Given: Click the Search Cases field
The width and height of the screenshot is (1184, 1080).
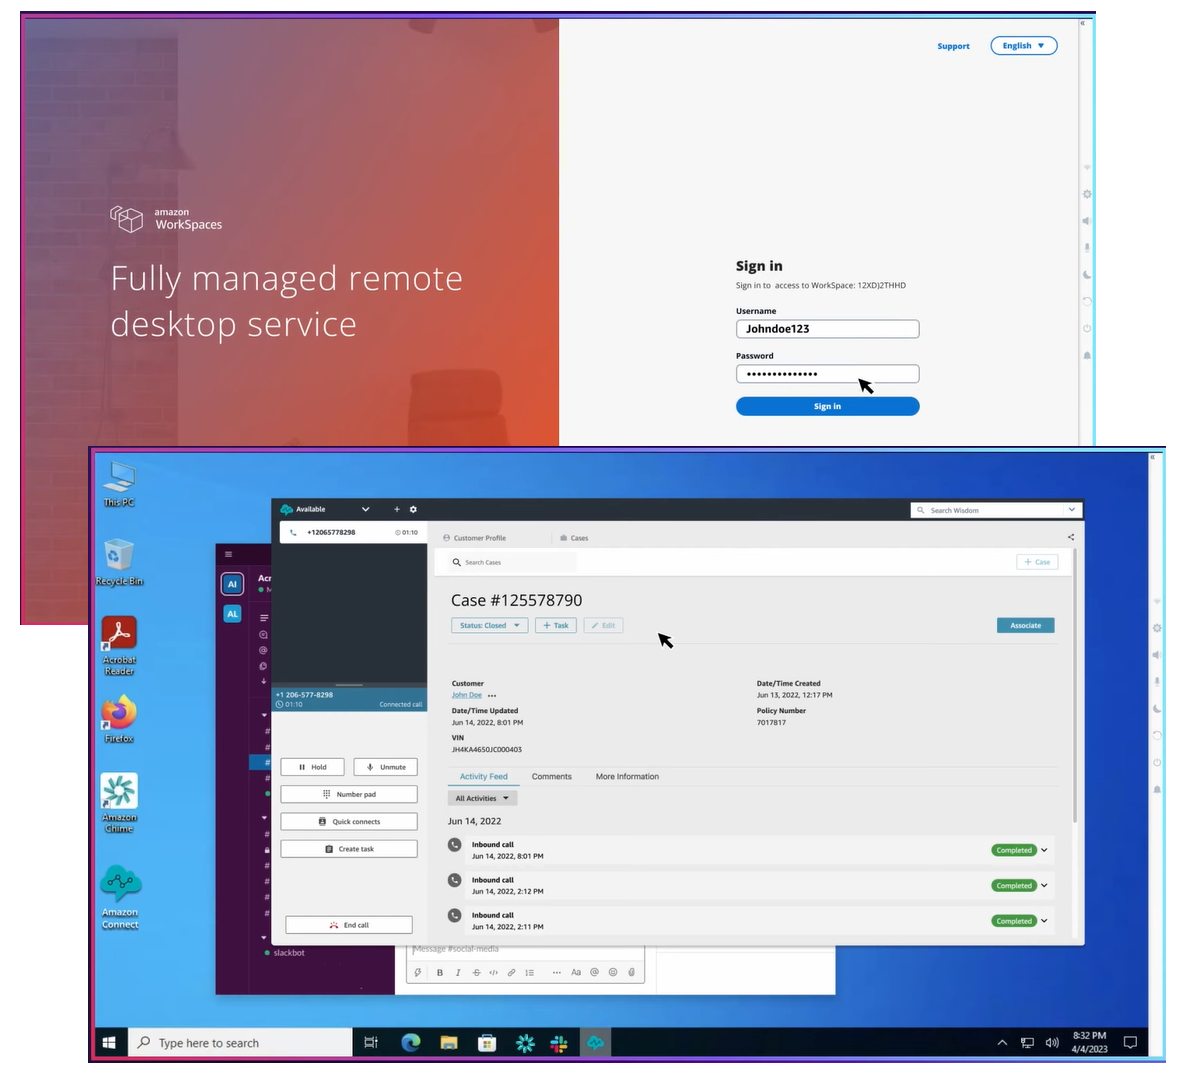Looking at the screenshot, I should click(510, 561).
